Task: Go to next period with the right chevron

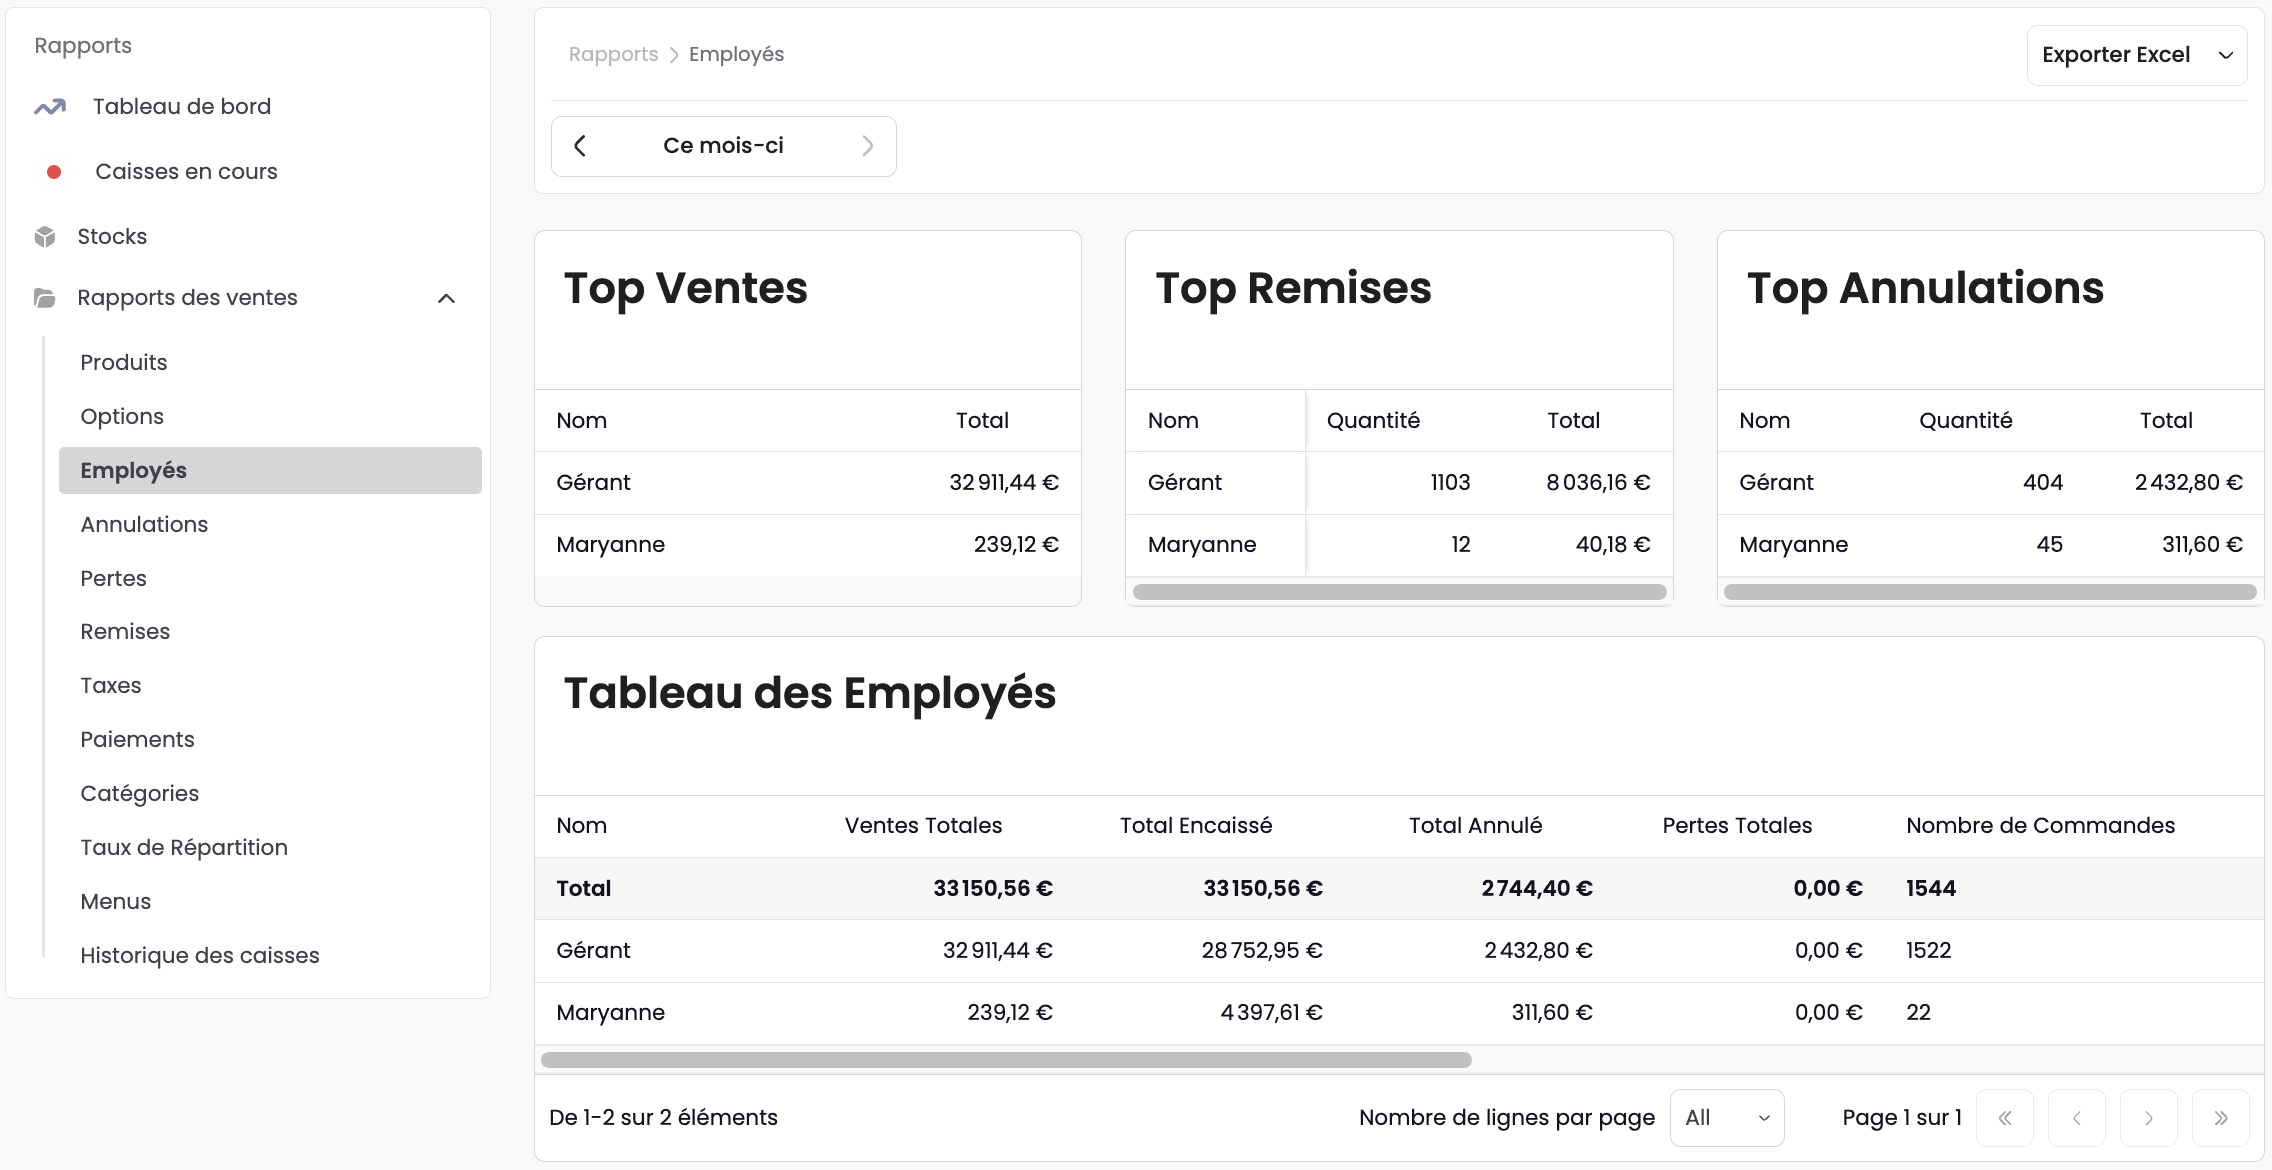Action: pos(868,145)
